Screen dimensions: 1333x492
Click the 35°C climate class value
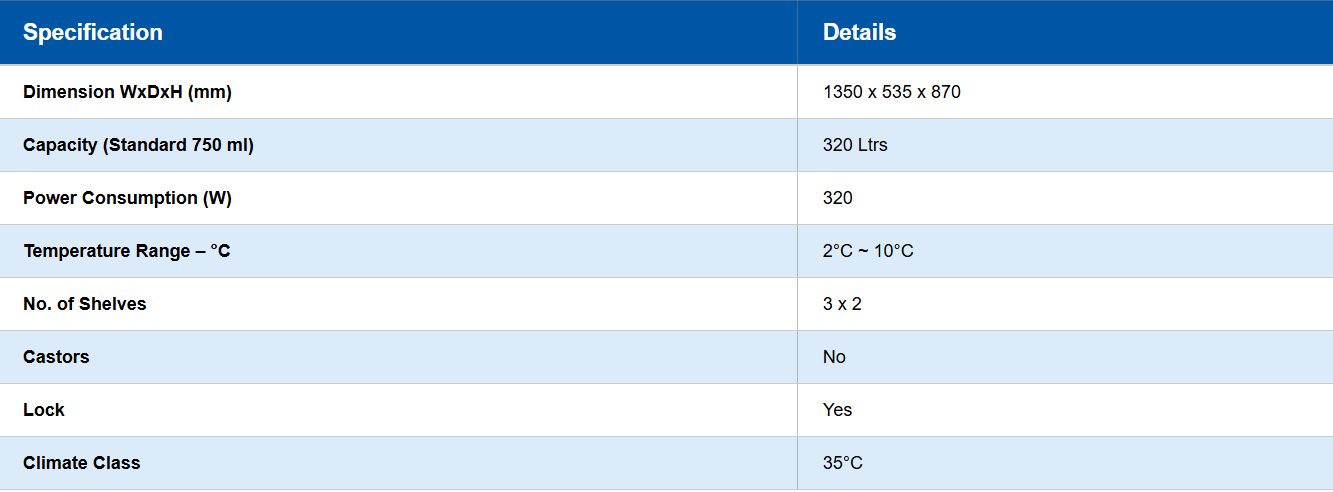[842, 463]
